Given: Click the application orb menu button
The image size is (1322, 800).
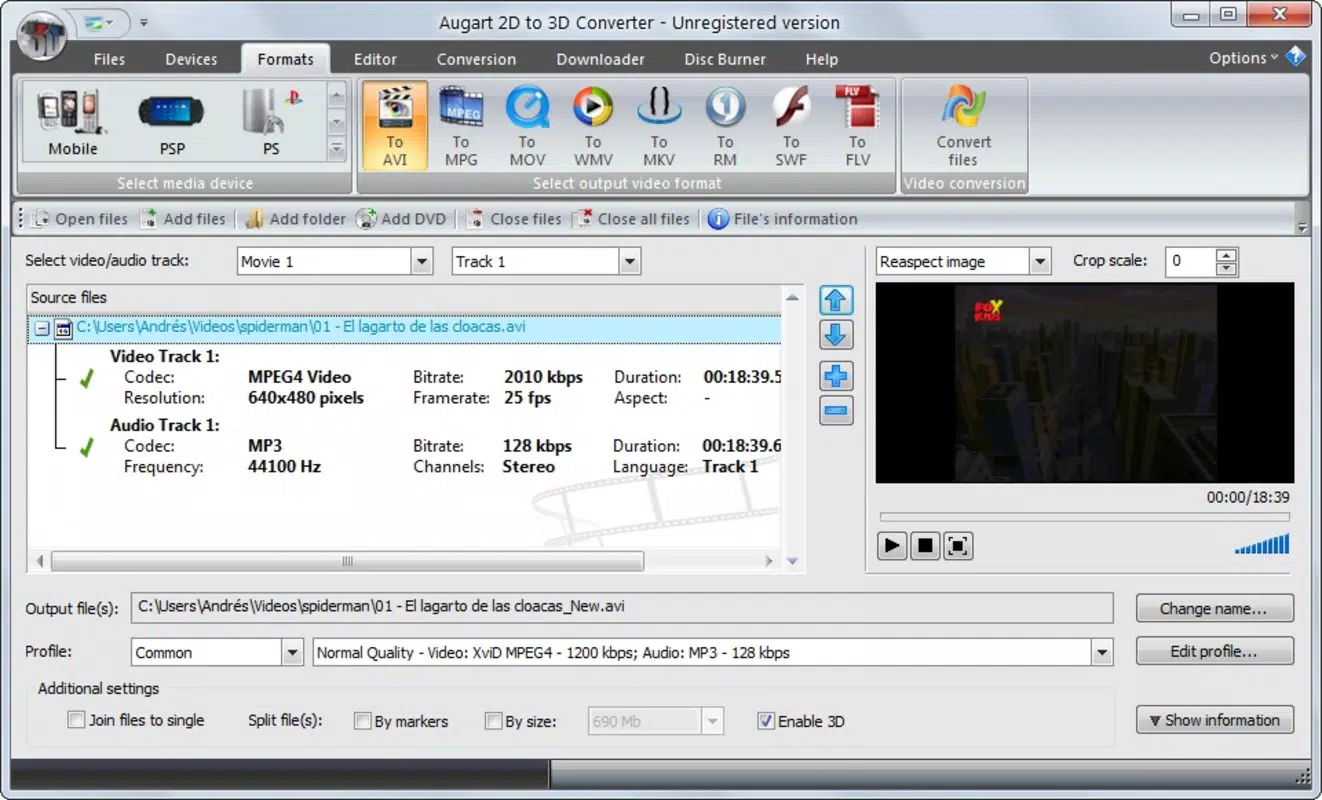Looking at the screenshot, I should point(40,37).
